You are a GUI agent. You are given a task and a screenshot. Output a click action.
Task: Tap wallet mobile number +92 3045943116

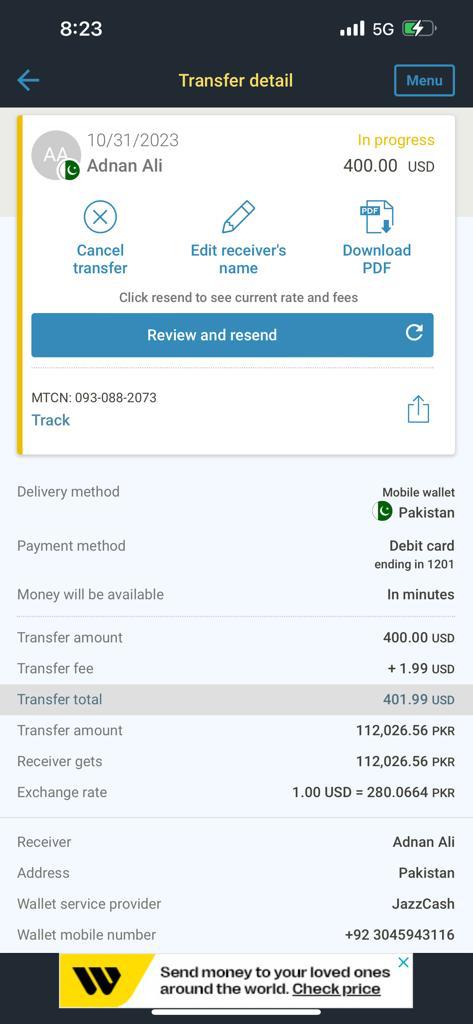(x=399, y=935)
